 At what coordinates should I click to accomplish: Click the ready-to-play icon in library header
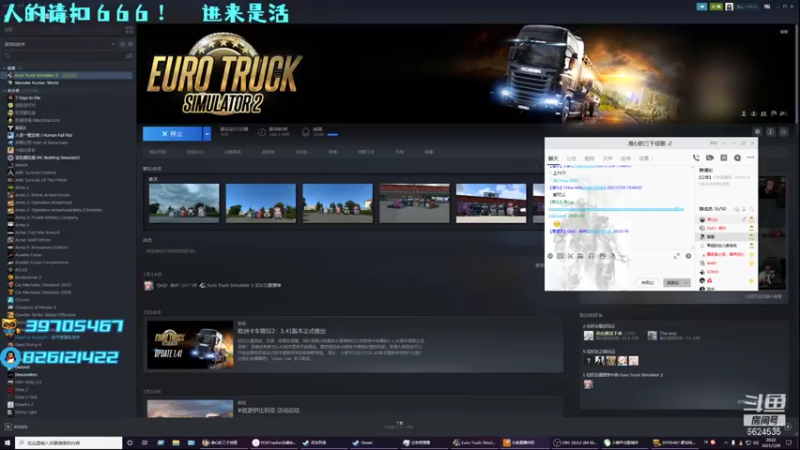(x=130, y=44)
